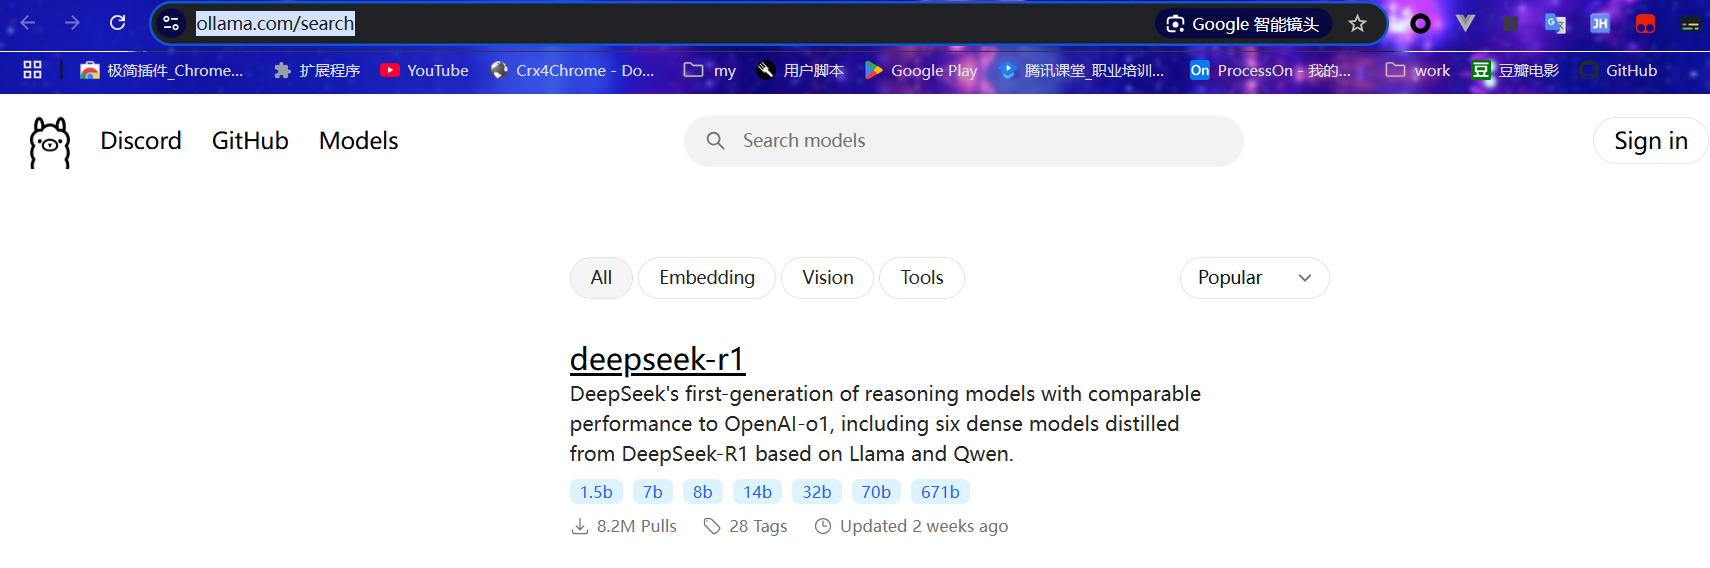Open Models link in site header
Image resolution: width=1710 pixels, height=568 pixels.
click(x=358, y=141)
